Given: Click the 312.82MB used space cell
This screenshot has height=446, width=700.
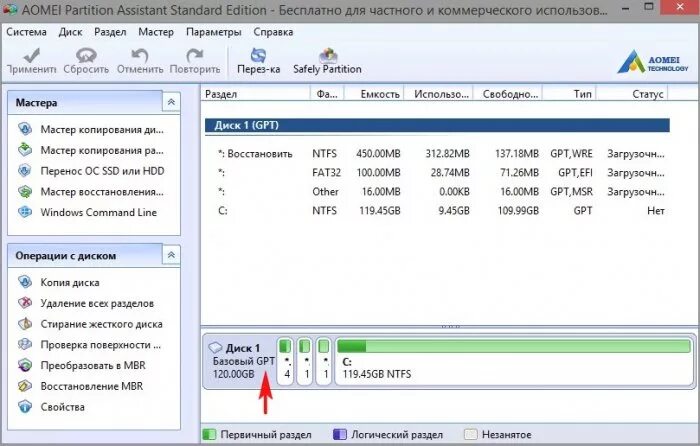Looking at the screenshot, I should point(447,154).
